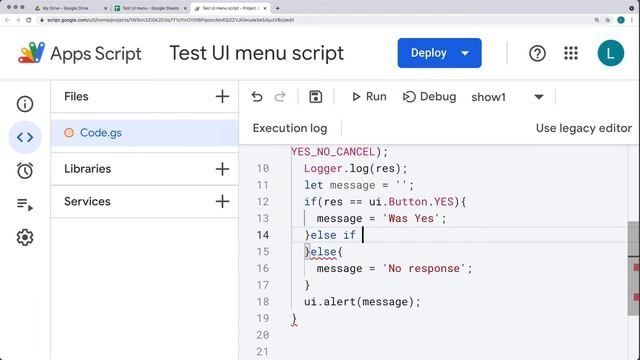Open the Triggers alarm clock icon

point(25,171)
